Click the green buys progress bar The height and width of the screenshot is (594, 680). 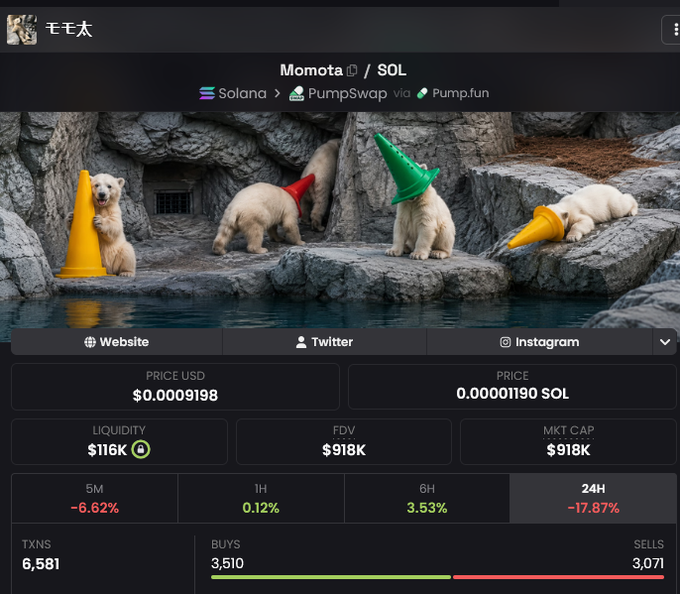pos(331,577)
